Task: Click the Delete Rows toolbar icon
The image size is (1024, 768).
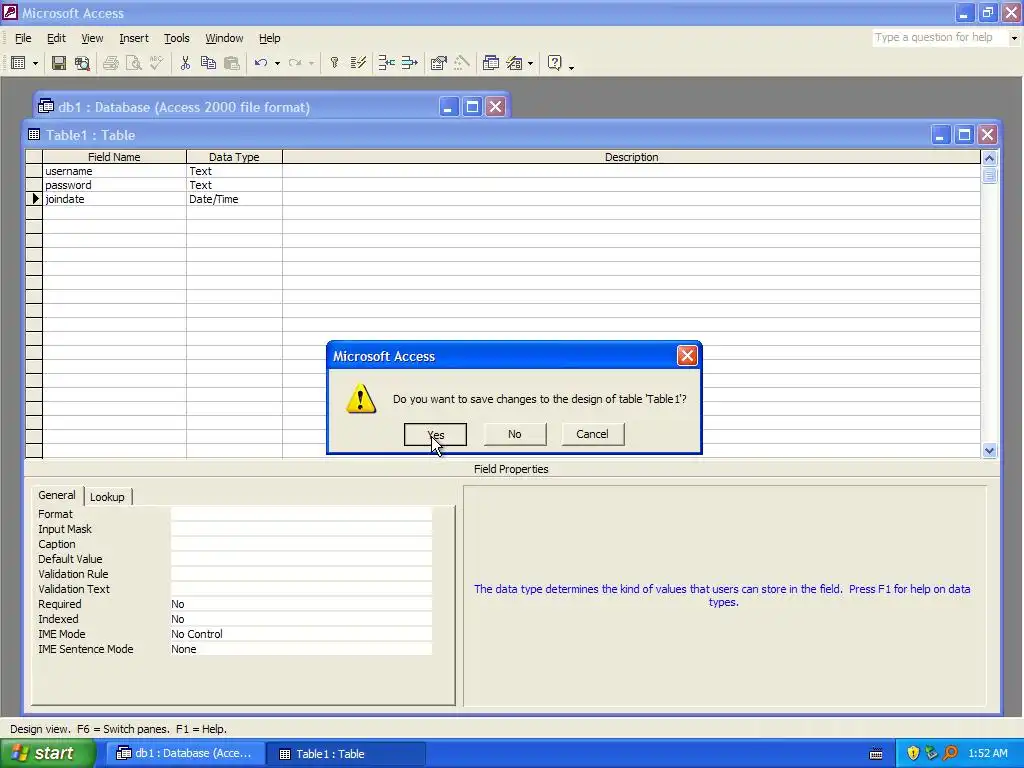Action: click(x=409, y=63)
